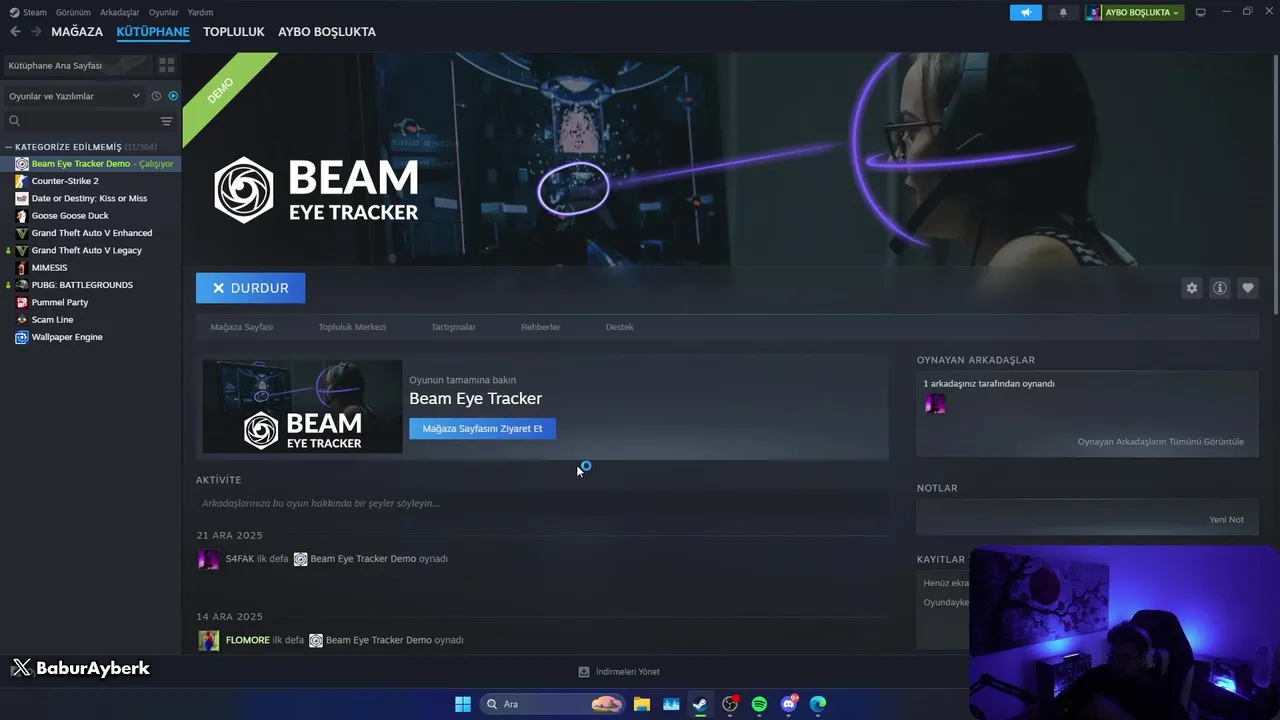Click the page vertical scrollbar
Screen dimensions: 1280x720
click(x=1275, y=185)
